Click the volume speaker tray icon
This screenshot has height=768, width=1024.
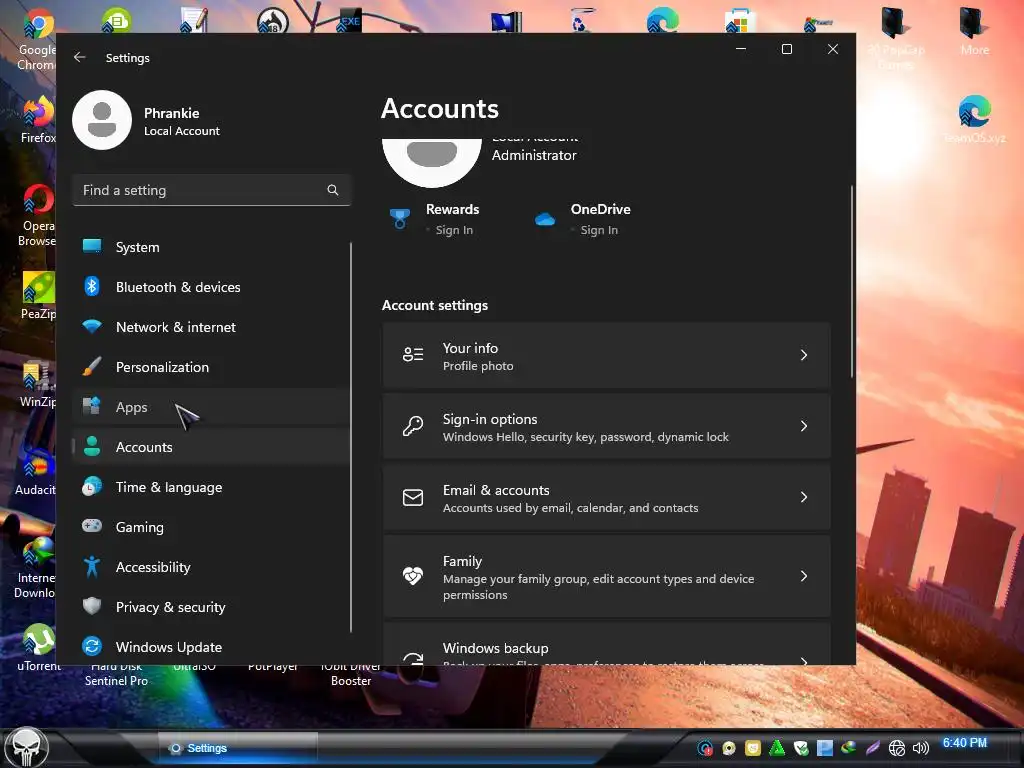tap(920, 748)
